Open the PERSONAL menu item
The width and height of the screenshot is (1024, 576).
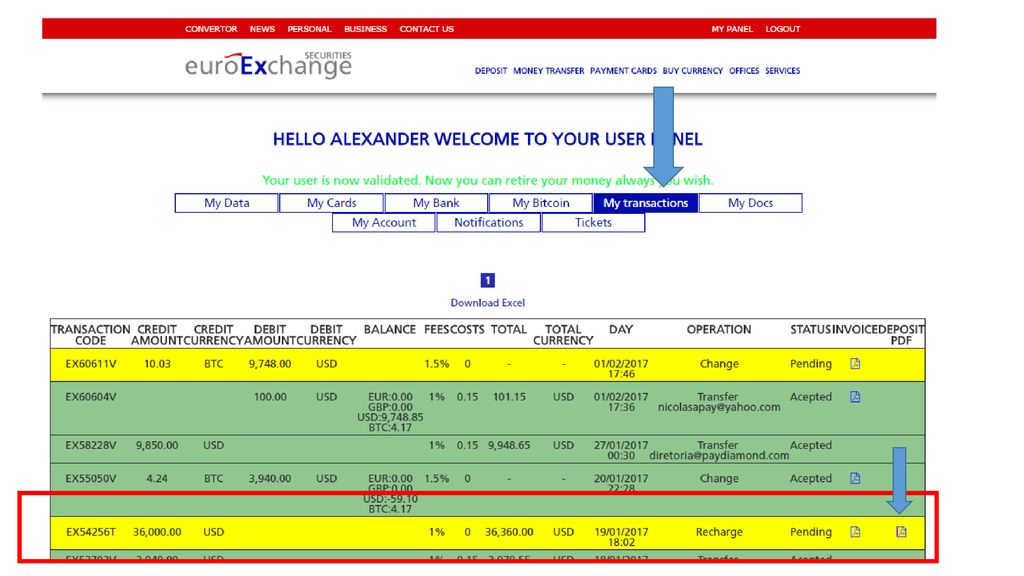(310, 29)
